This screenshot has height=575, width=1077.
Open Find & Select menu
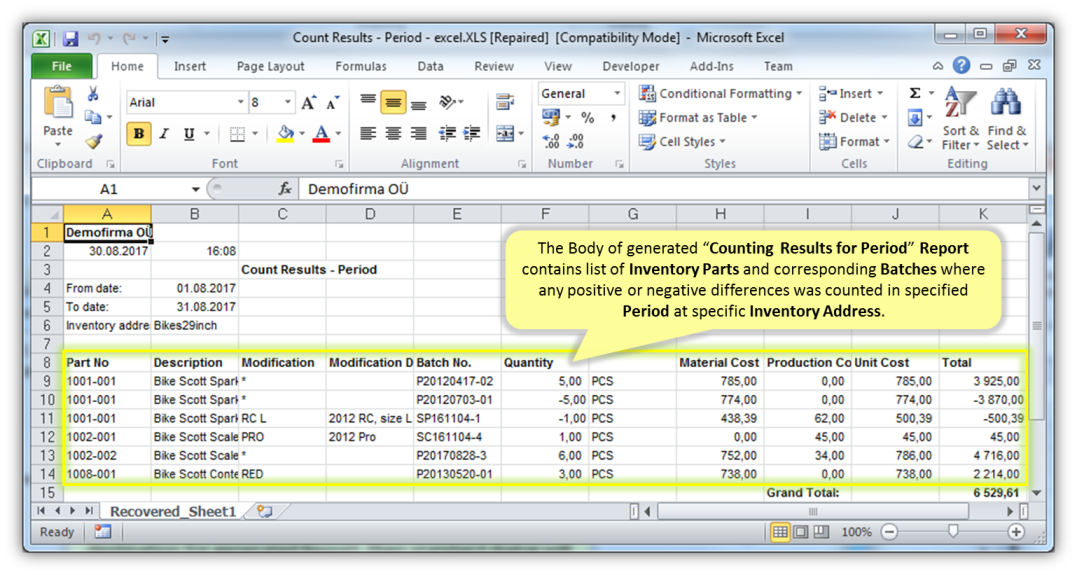coord(1007,118)
